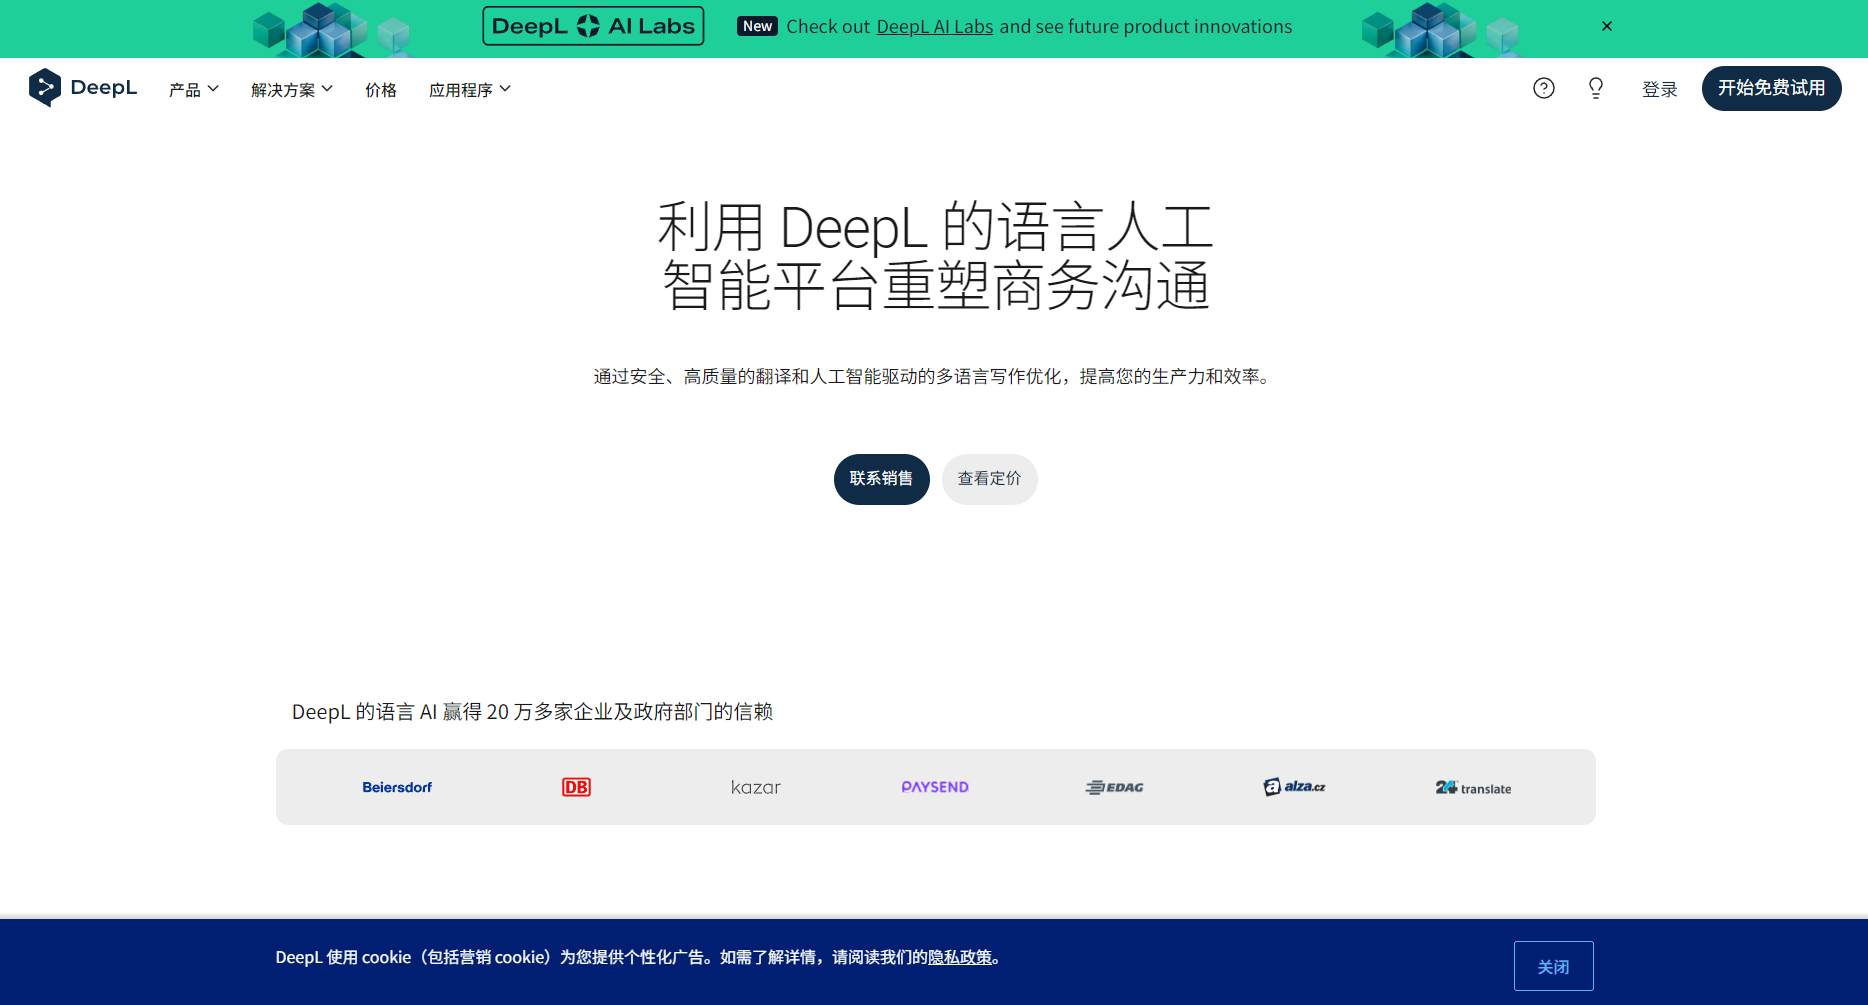
Task: Click the PAYSEND logo
Action: click(935, 787)
